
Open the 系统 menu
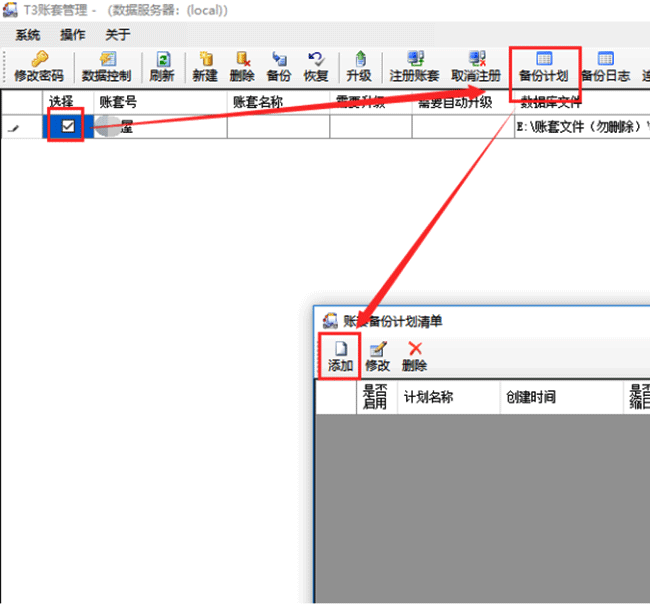[x=28, y=35]
